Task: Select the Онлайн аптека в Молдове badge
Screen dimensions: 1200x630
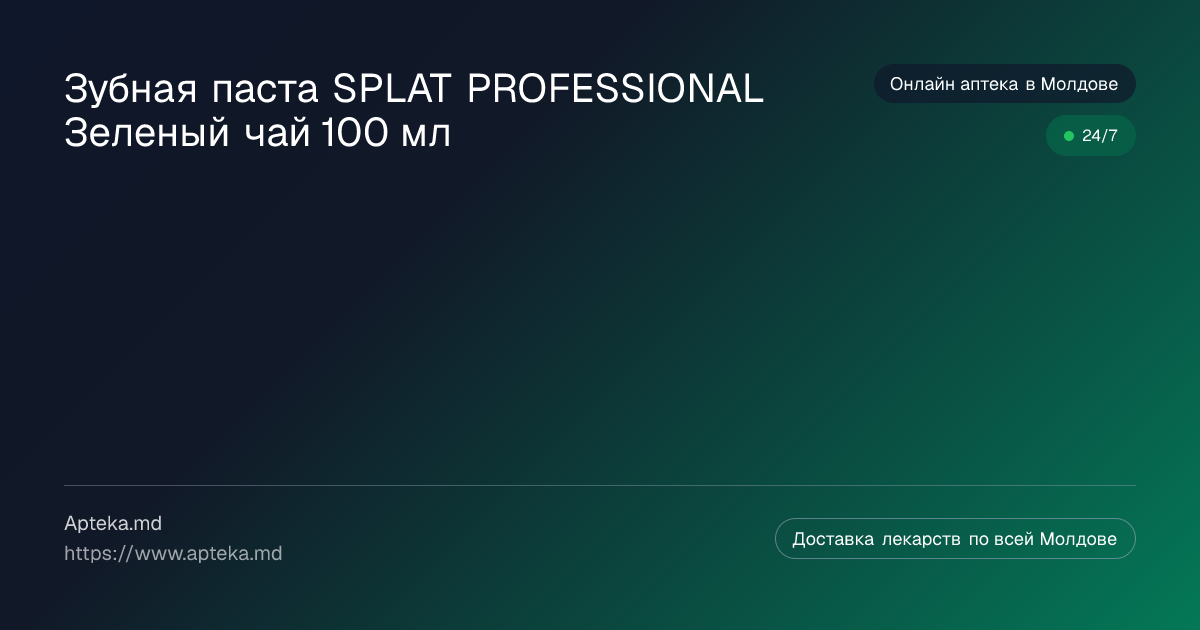Action: point(1004,84)
